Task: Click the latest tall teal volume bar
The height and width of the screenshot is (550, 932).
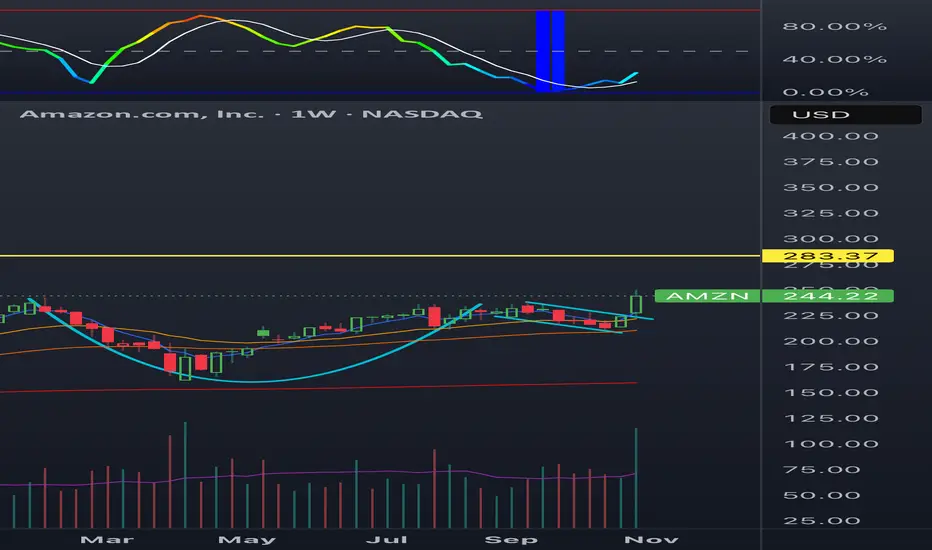Action: pos(636,478)
